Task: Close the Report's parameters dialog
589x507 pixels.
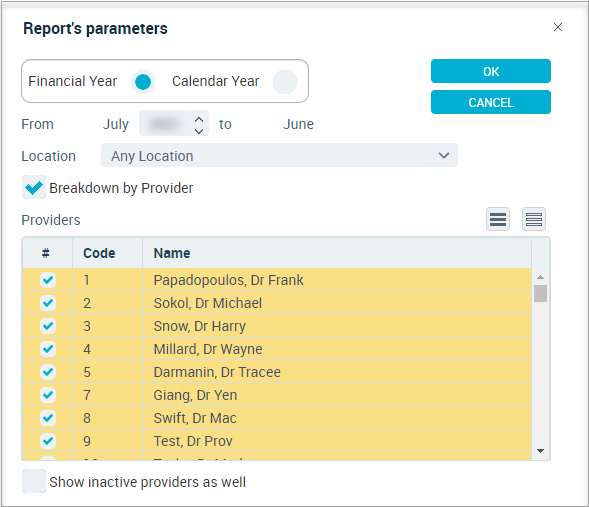Action: pos(558,27)
